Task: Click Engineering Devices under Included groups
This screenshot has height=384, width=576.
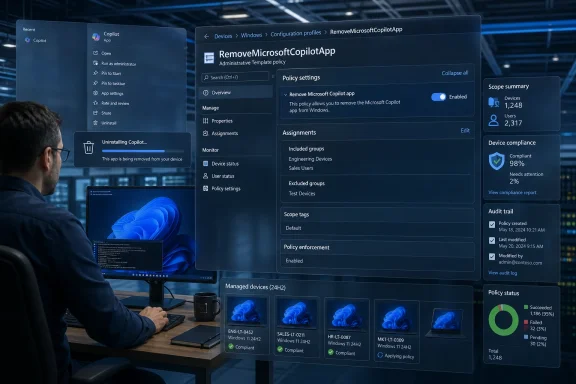Action: [x=310, y=159]
